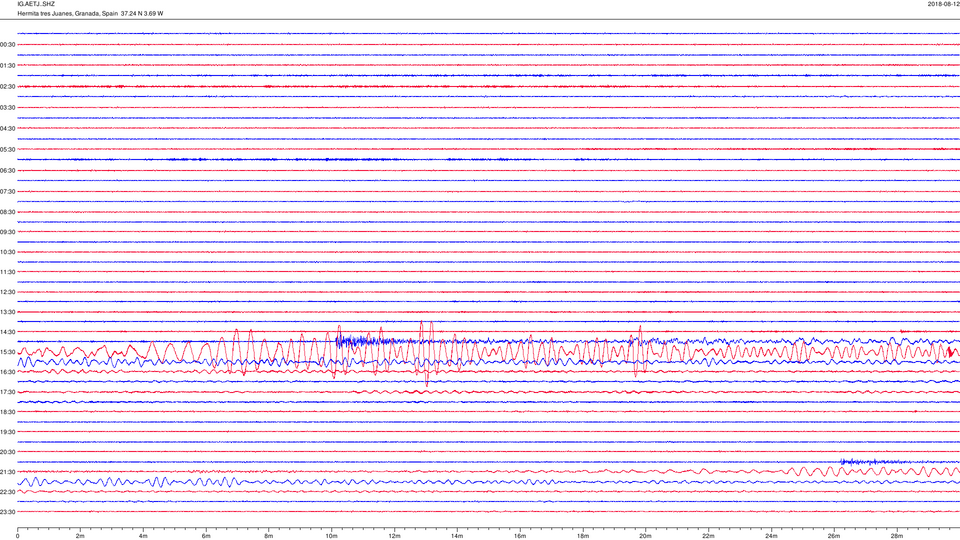This screenshot has width=960, height=540.
Task: Click the 22m tick on the time axis
Action: [708, 536]
